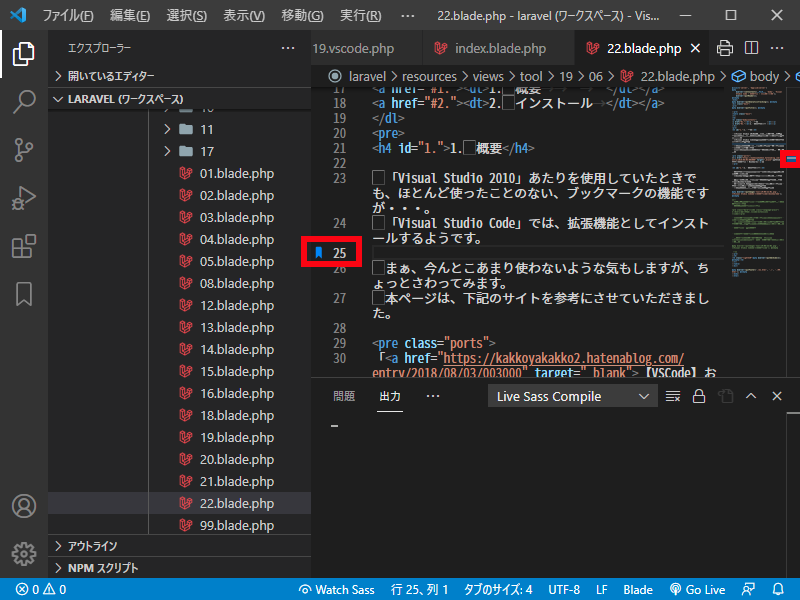
Task: Expand the NPM スクリプト section
Action: [180, 568]
